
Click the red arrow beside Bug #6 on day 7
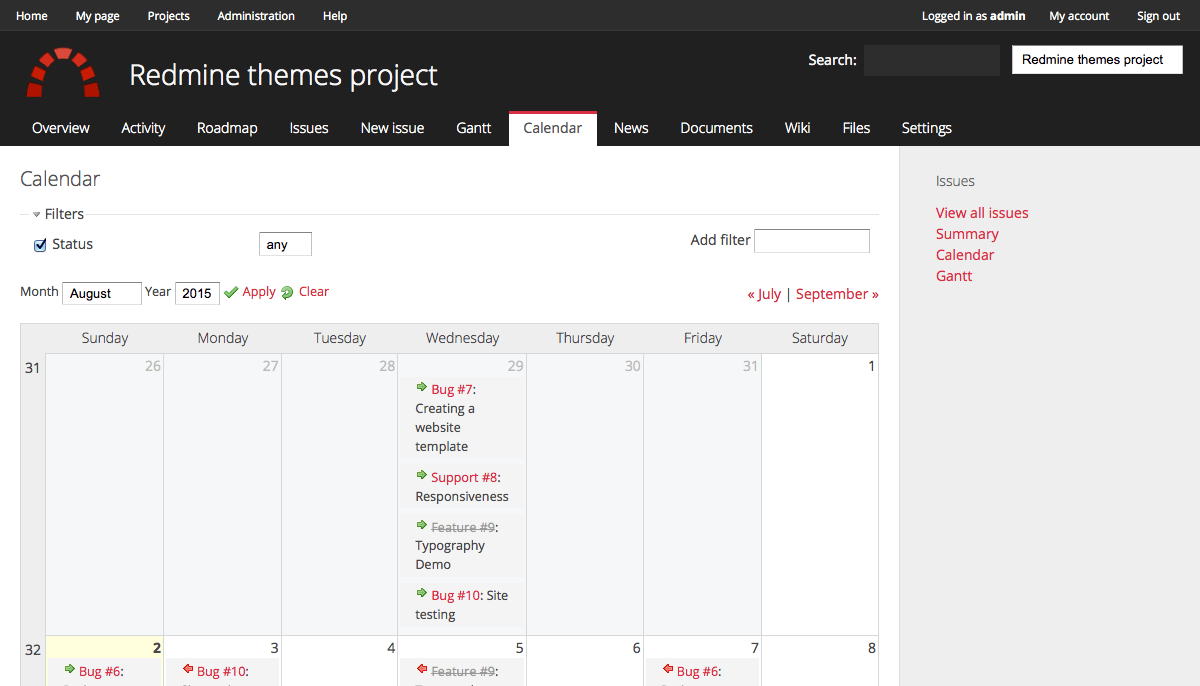pos(667,670)
